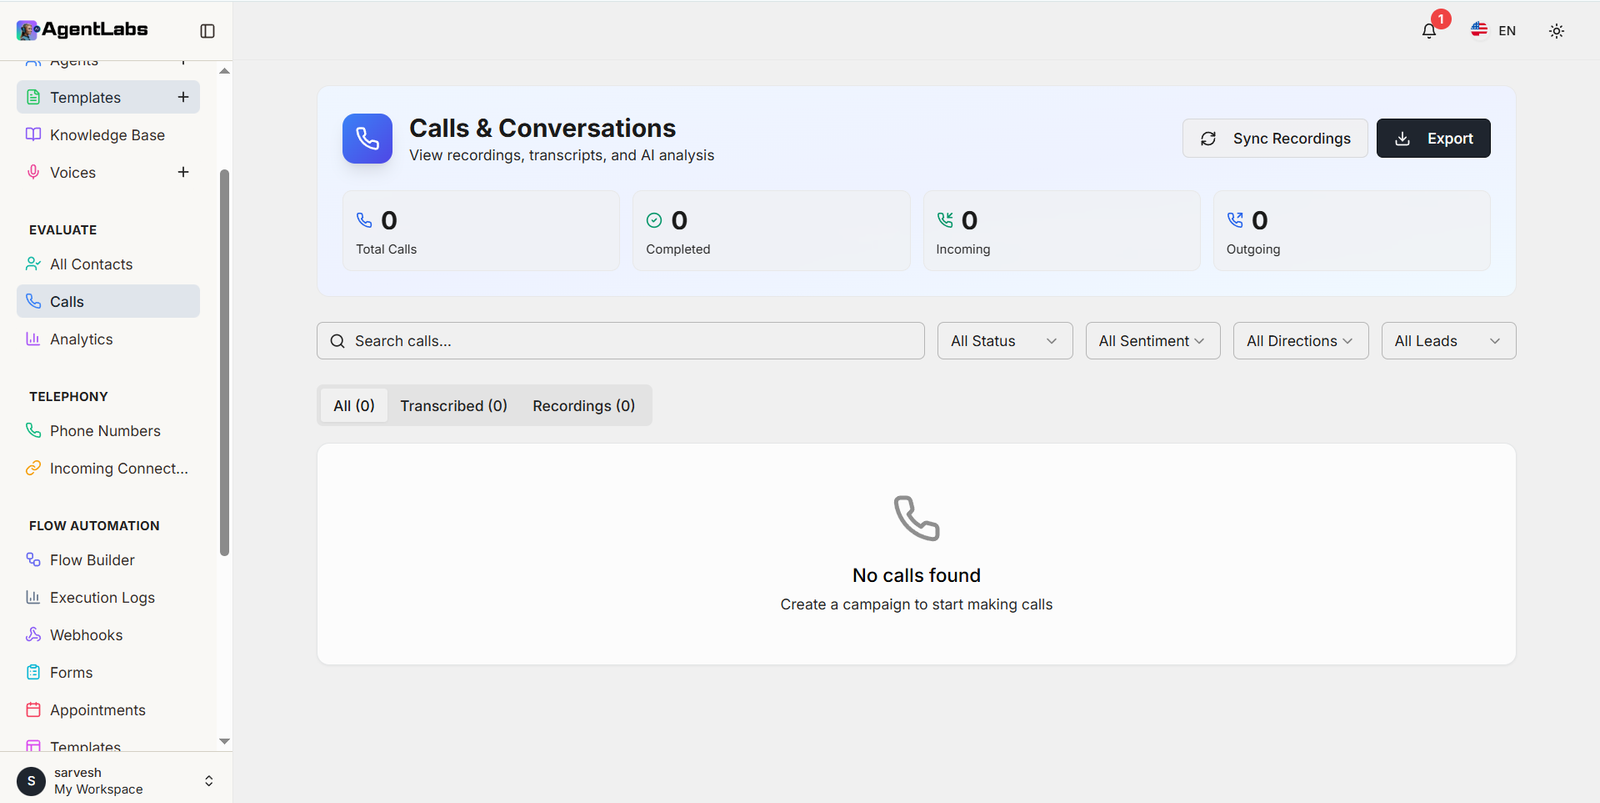Viewport: 1600px width, 803px height.
Task: Click the Completed stat card
Action: click(771, 231)
